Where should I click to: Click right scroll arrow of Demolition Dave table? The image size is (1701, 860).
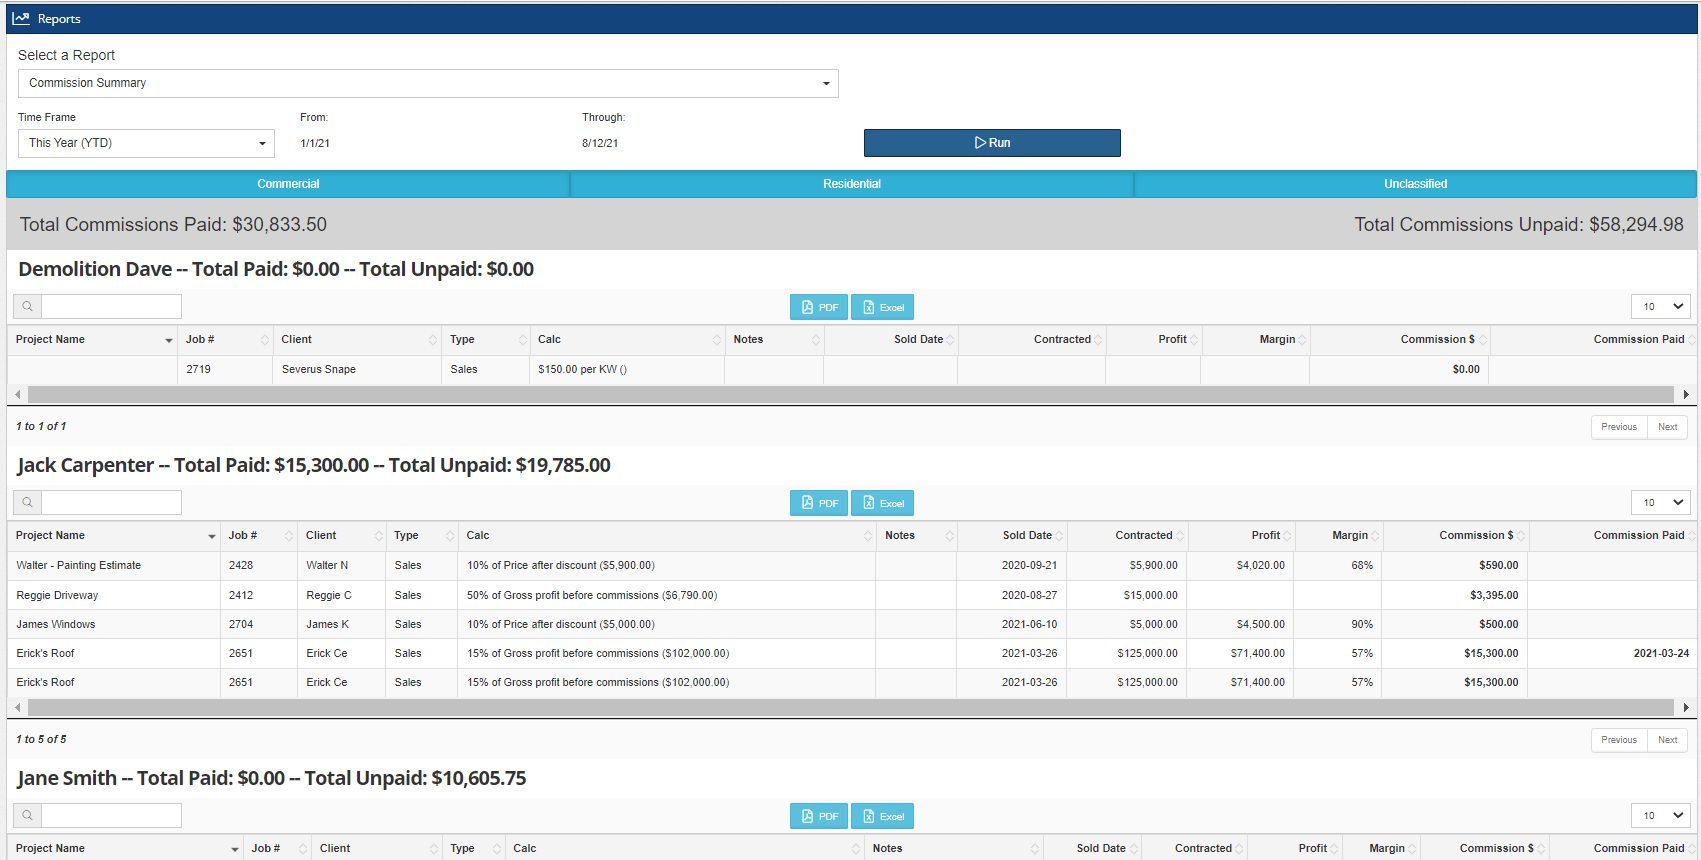(x=1686, y=395)
